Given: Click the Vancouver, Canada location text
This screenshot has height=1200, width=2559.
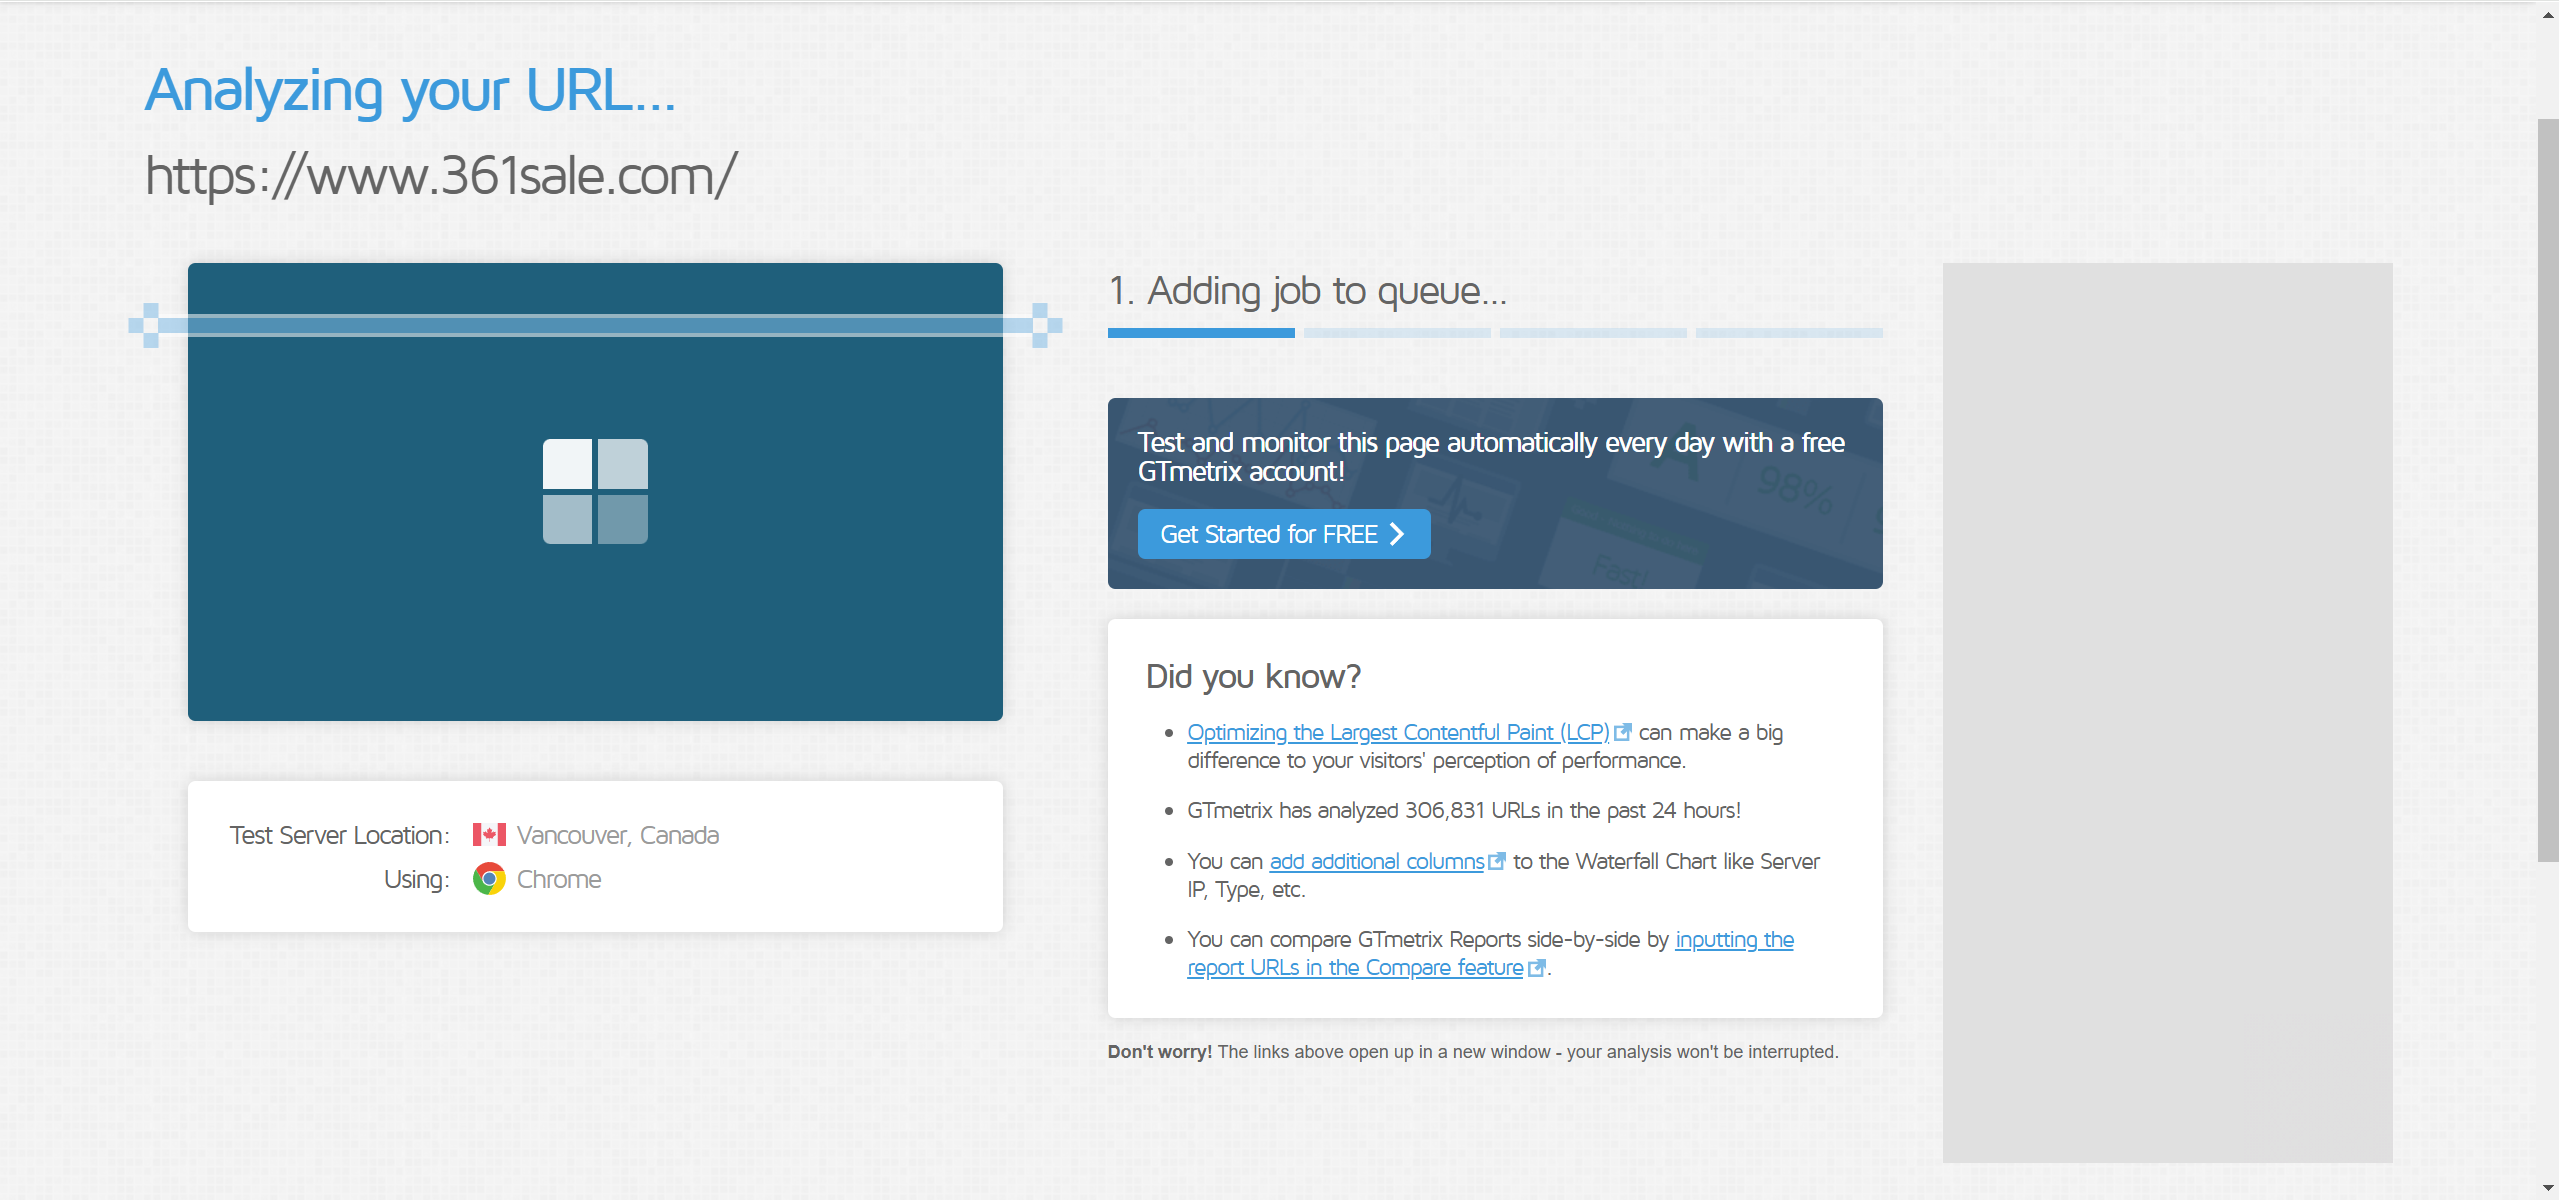Looking at the screenshot, I should click(617, 835).
